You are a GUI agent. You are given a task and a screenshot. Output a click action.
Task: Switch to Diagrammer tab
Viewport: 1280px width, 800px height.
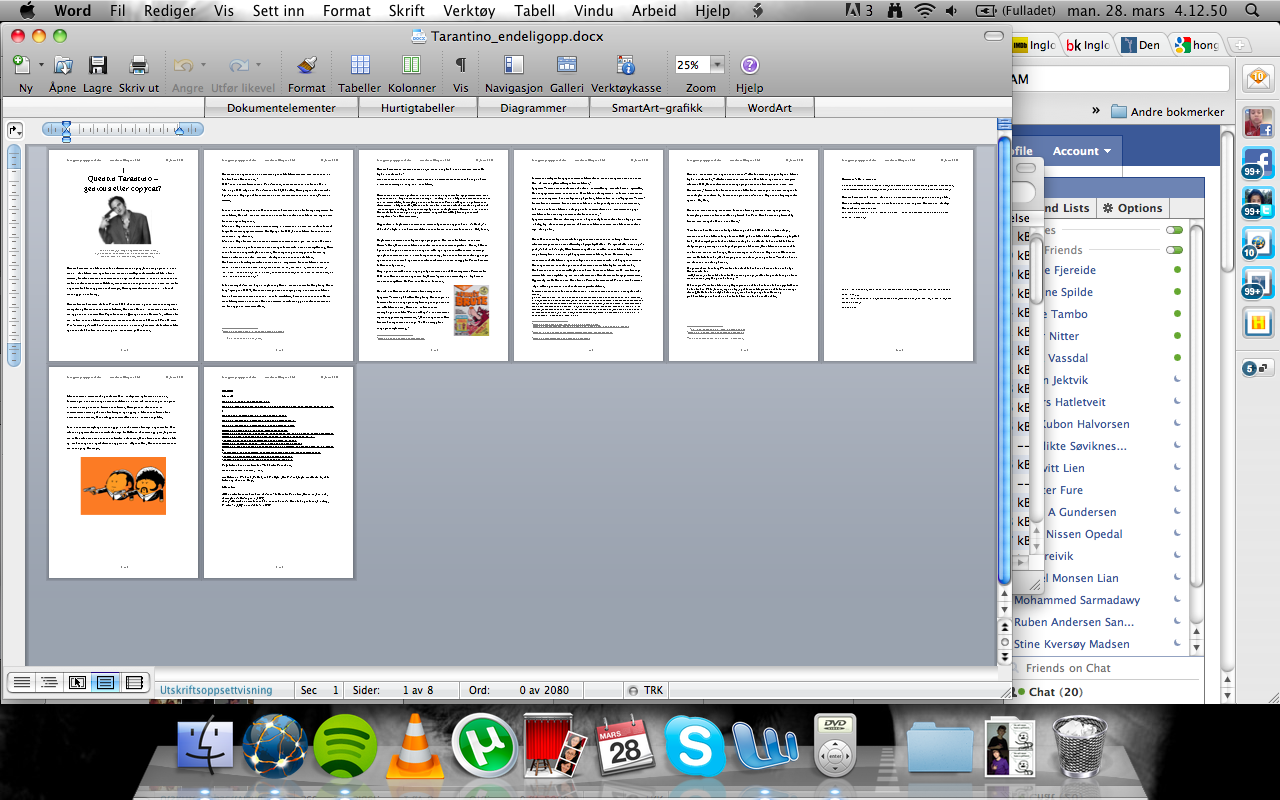[533, 108]
